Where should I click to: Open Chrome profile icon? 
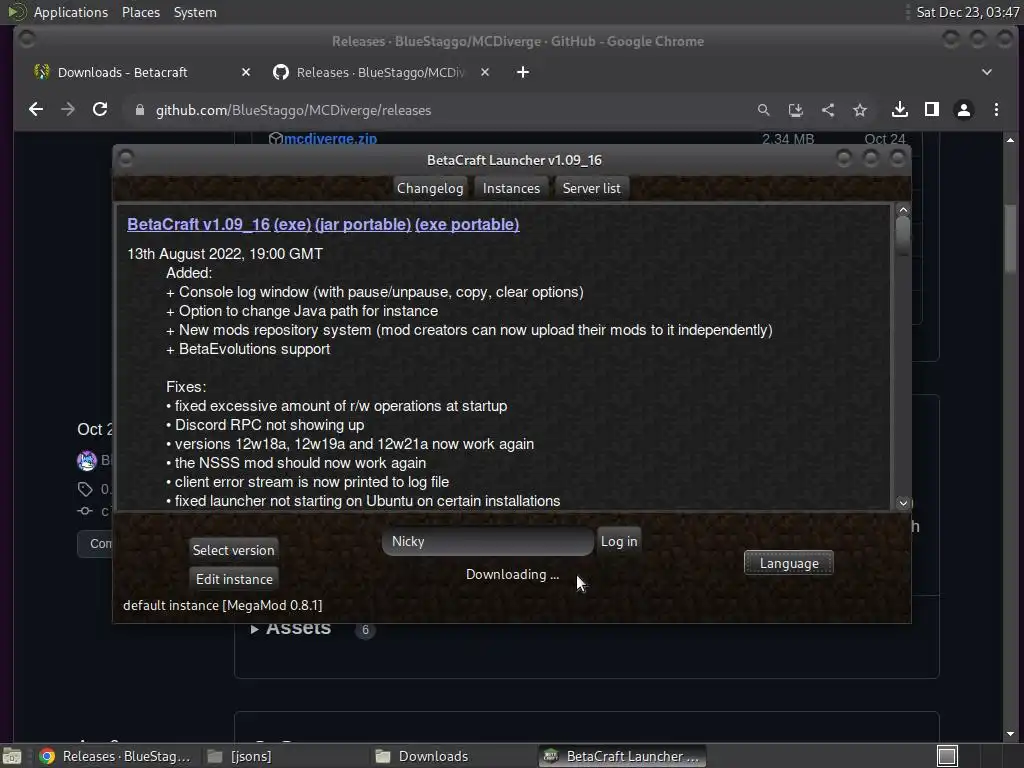pos(964,110)
